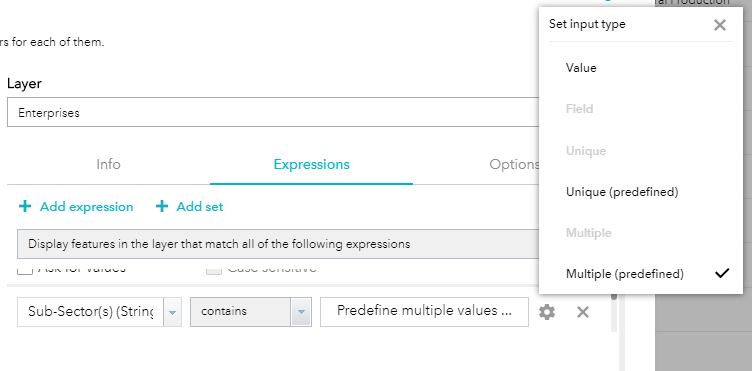Image resolution: width=752 pixels, height=371 pixels.
Task: Select the Expressions tab
Action: tap(311, 164)
